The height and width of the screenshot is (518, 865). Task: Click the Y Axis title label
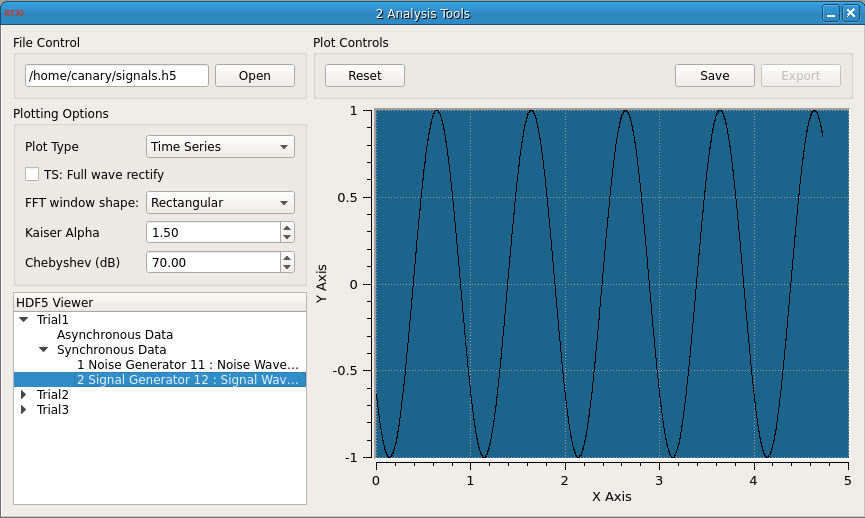pos(322,283)
